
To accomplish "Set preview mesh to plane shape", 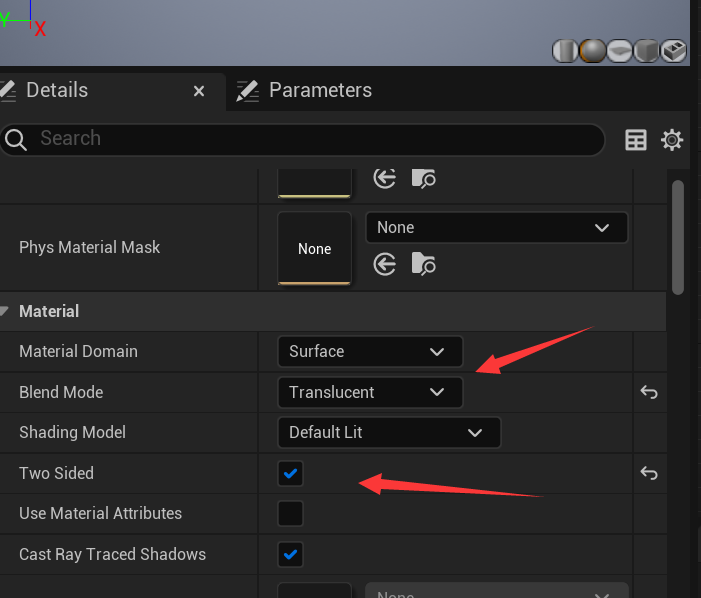I will click(x=620, y=50).
